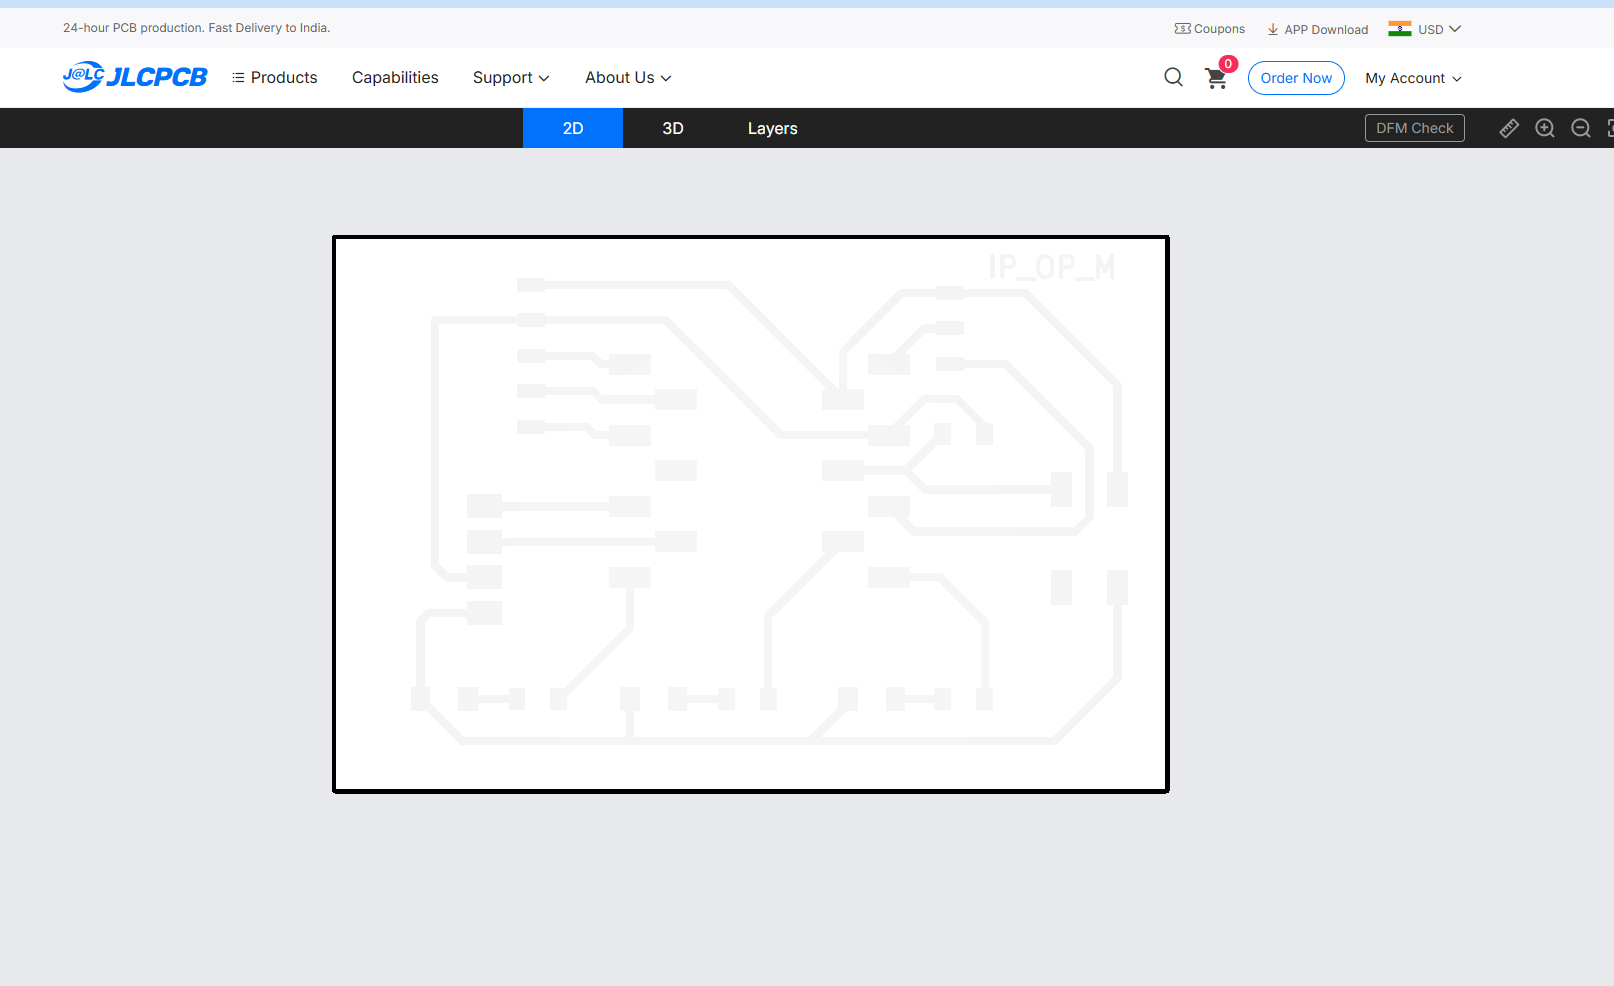Screen dimensions: 1614x986
Task: Open the Capabilities page
Action: [x=395, y=77]
